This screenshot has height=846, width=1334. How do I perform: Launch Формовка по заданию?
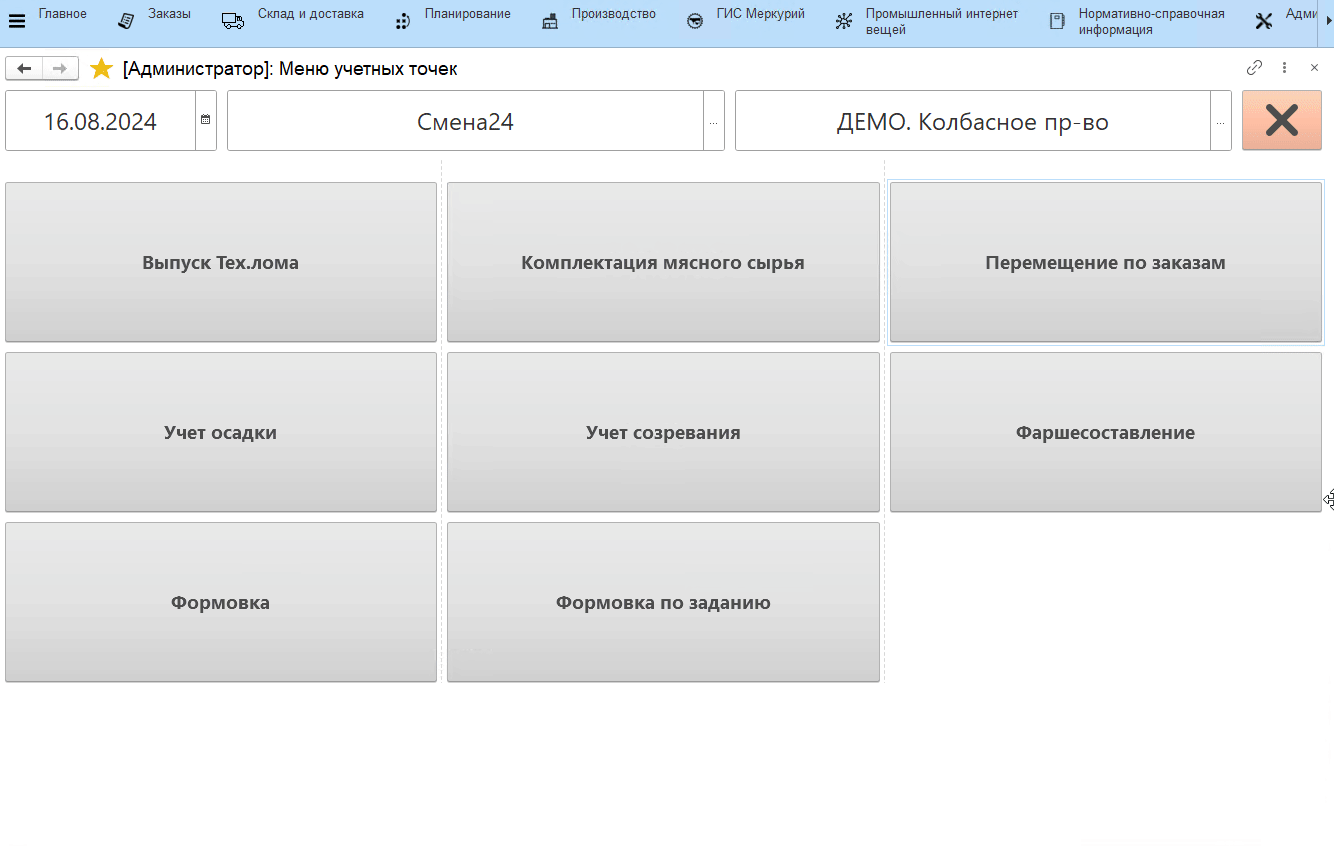coord(663,602)
